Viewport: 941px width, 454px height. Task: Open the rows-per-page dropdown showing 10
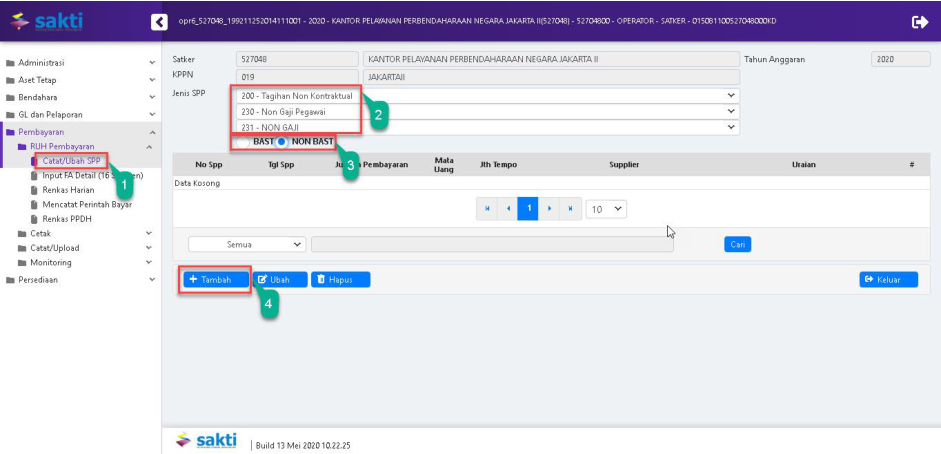pos(606,209)
